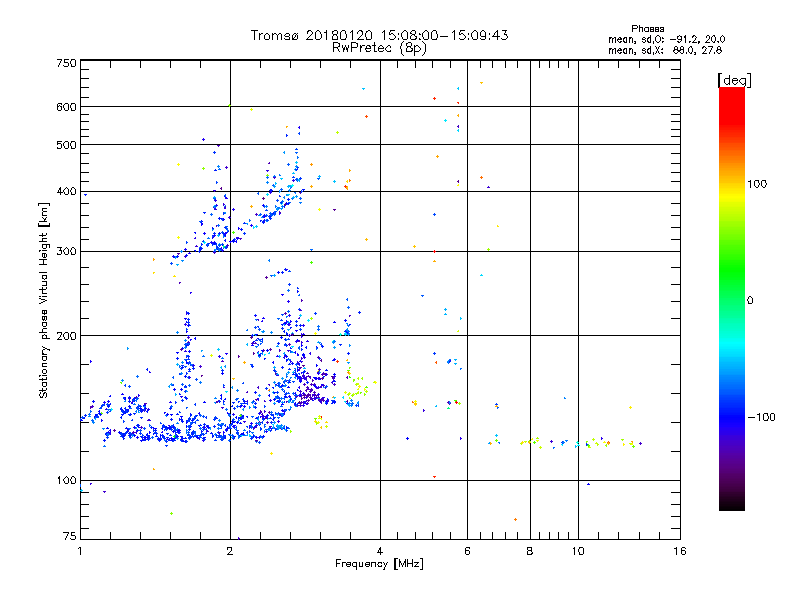The height and width of the screenshot is (600, 800).
Task: Click the '500' y-axis tick label
Action: tap(66, 145)
